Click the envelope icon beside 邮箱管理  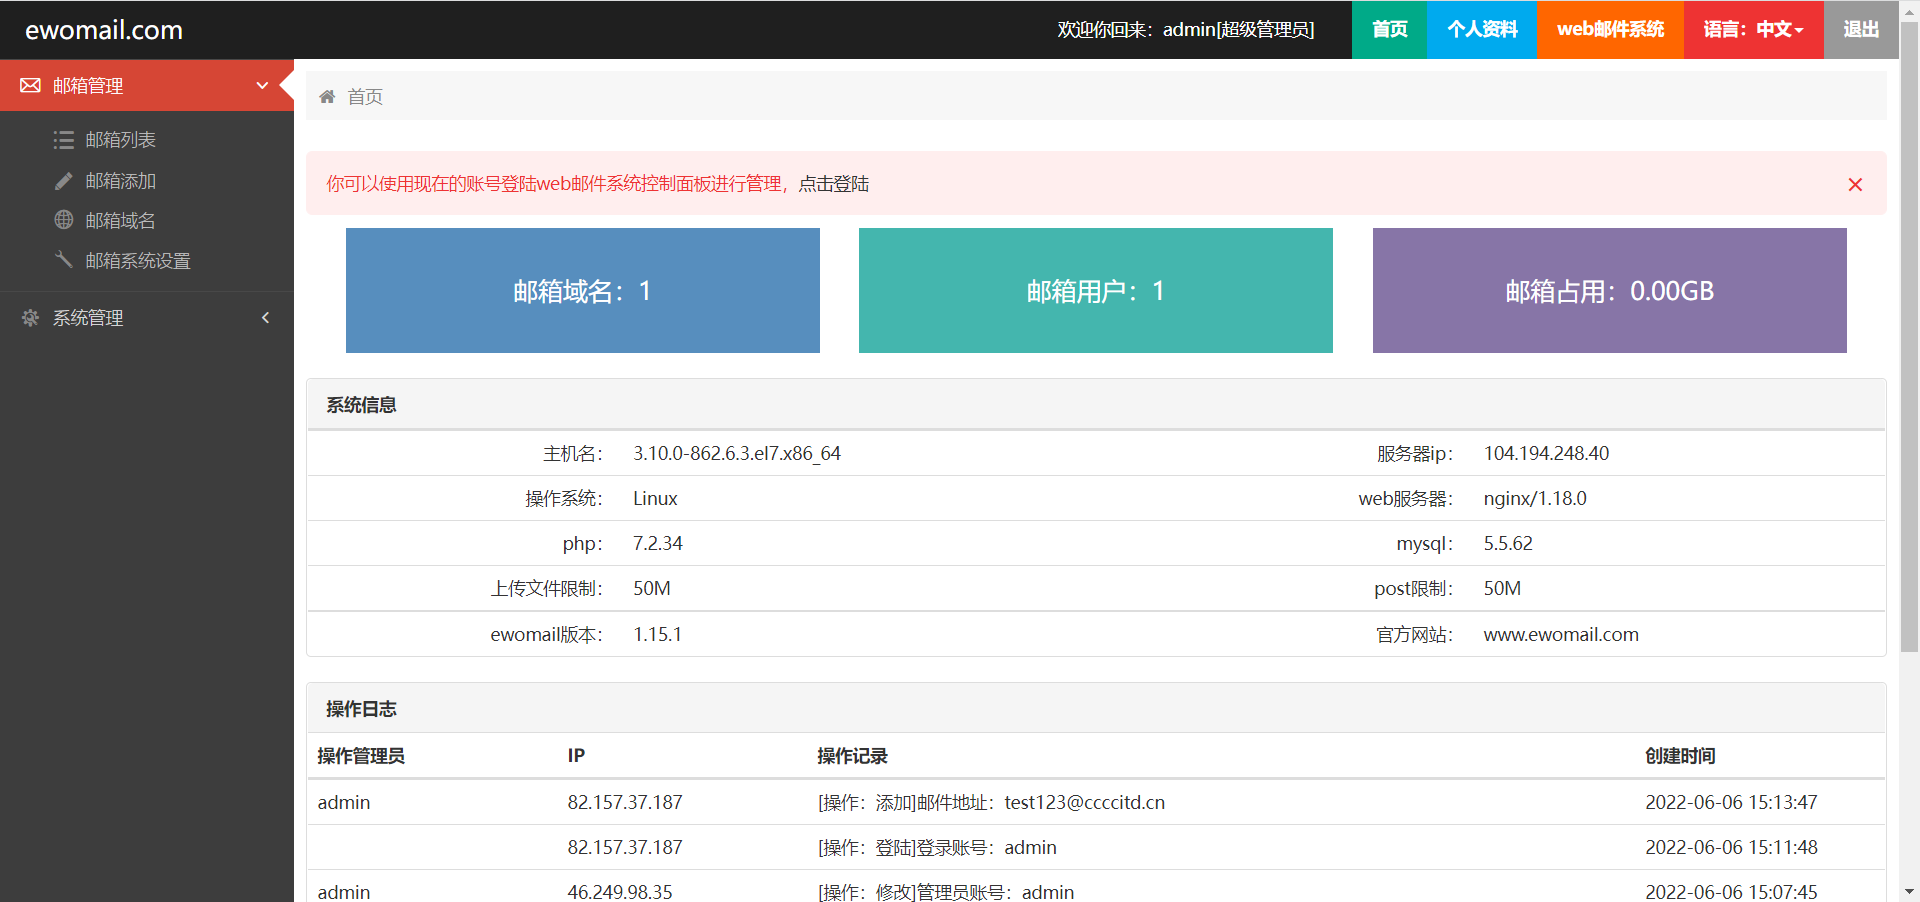click(x=31, y=86)
